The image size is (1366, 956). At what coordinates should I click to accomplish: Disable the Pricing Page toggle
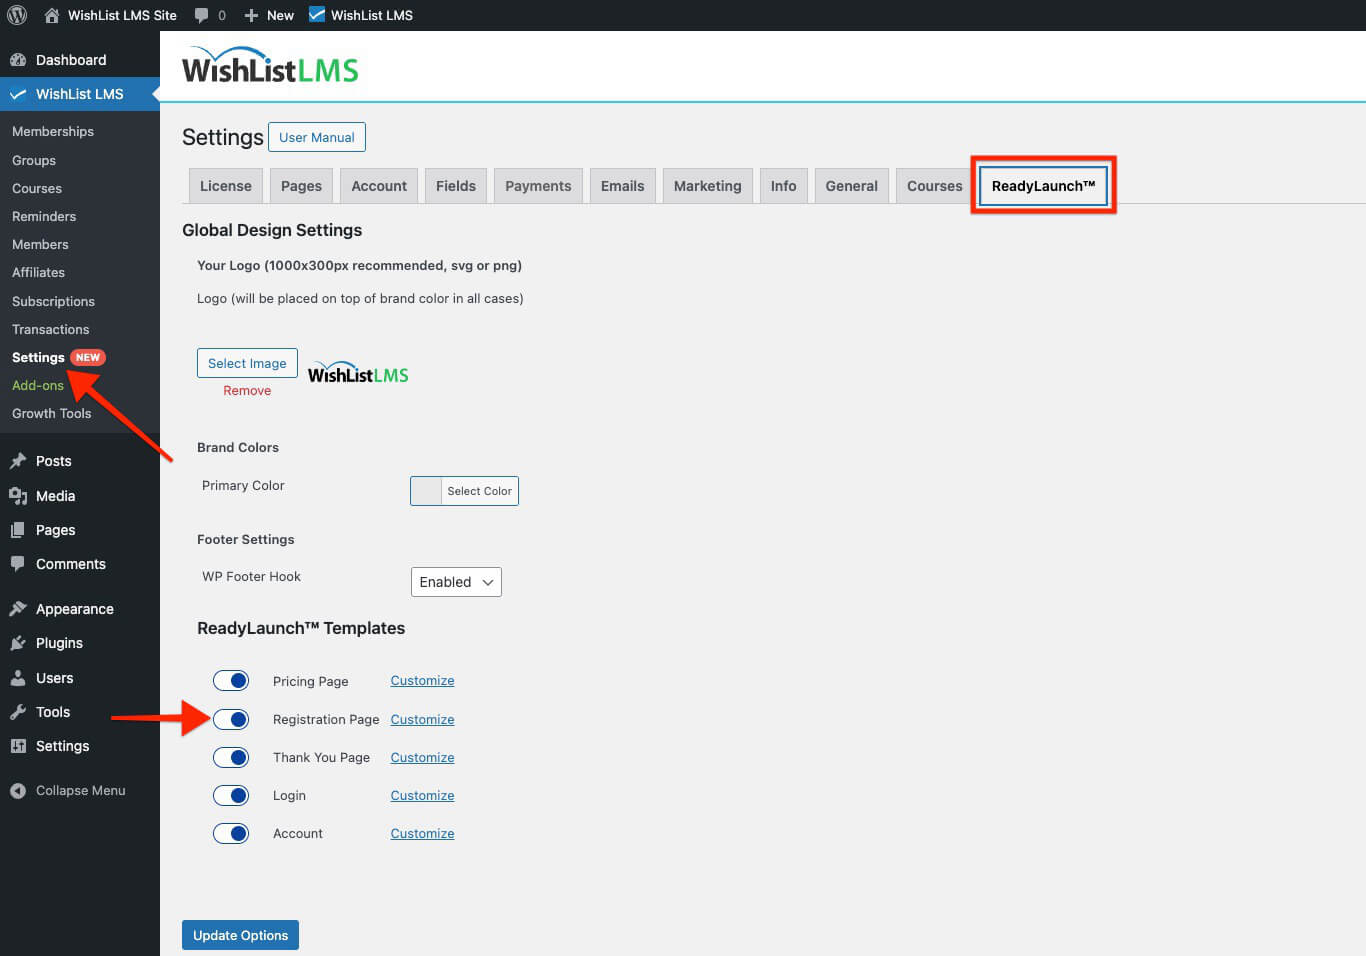pyautogui.click(x=231, y=680)
